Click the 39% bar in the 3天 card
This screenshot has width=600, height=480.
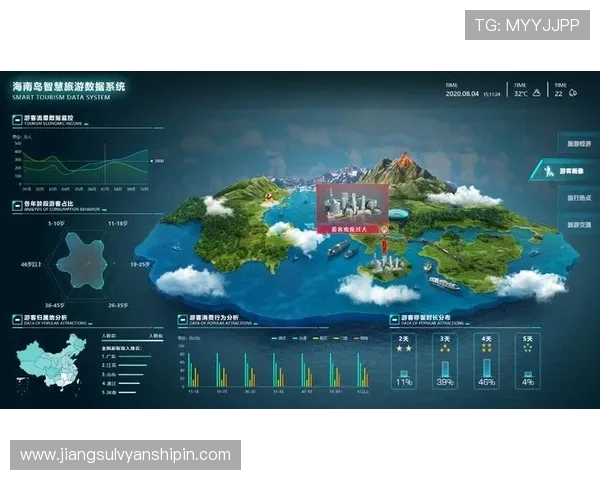pos(445,369)
